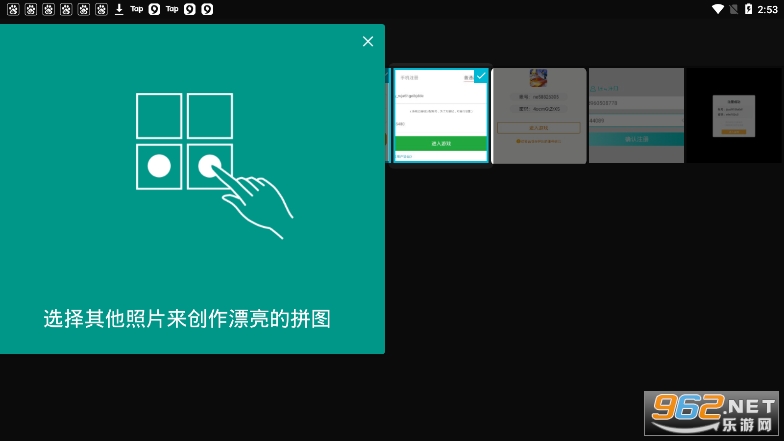Uncheck the selected photo checkmark
This screenshot has width=784, height=441.
(481, 76)
